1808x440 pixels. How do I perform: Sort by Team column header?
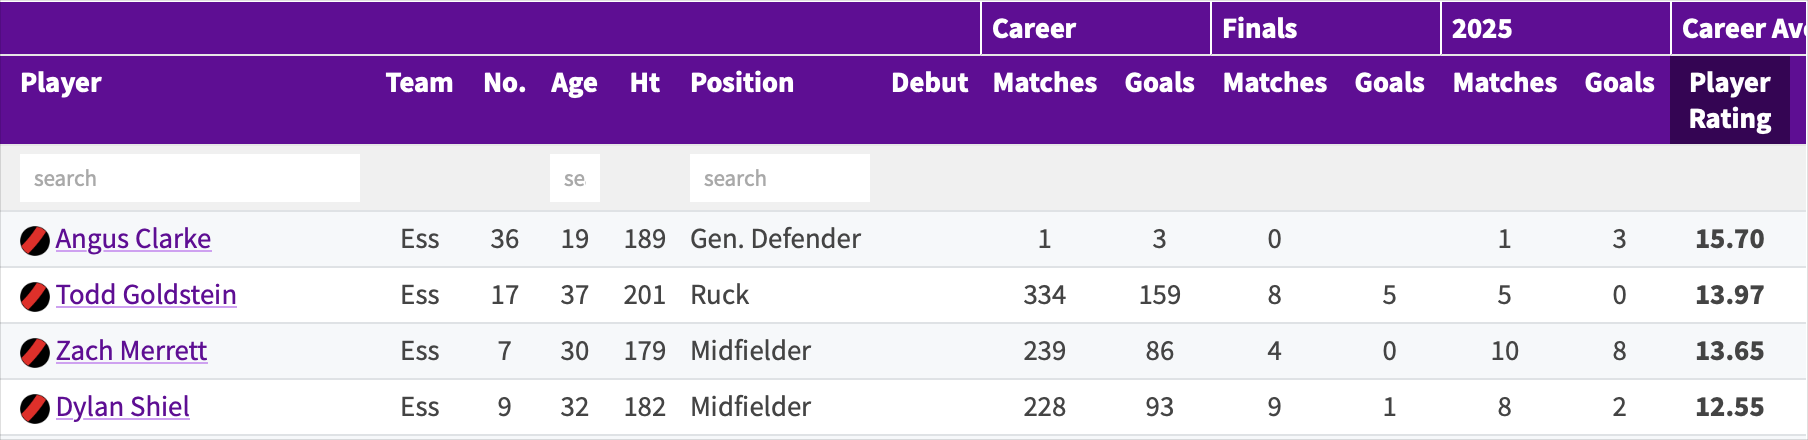419,83
